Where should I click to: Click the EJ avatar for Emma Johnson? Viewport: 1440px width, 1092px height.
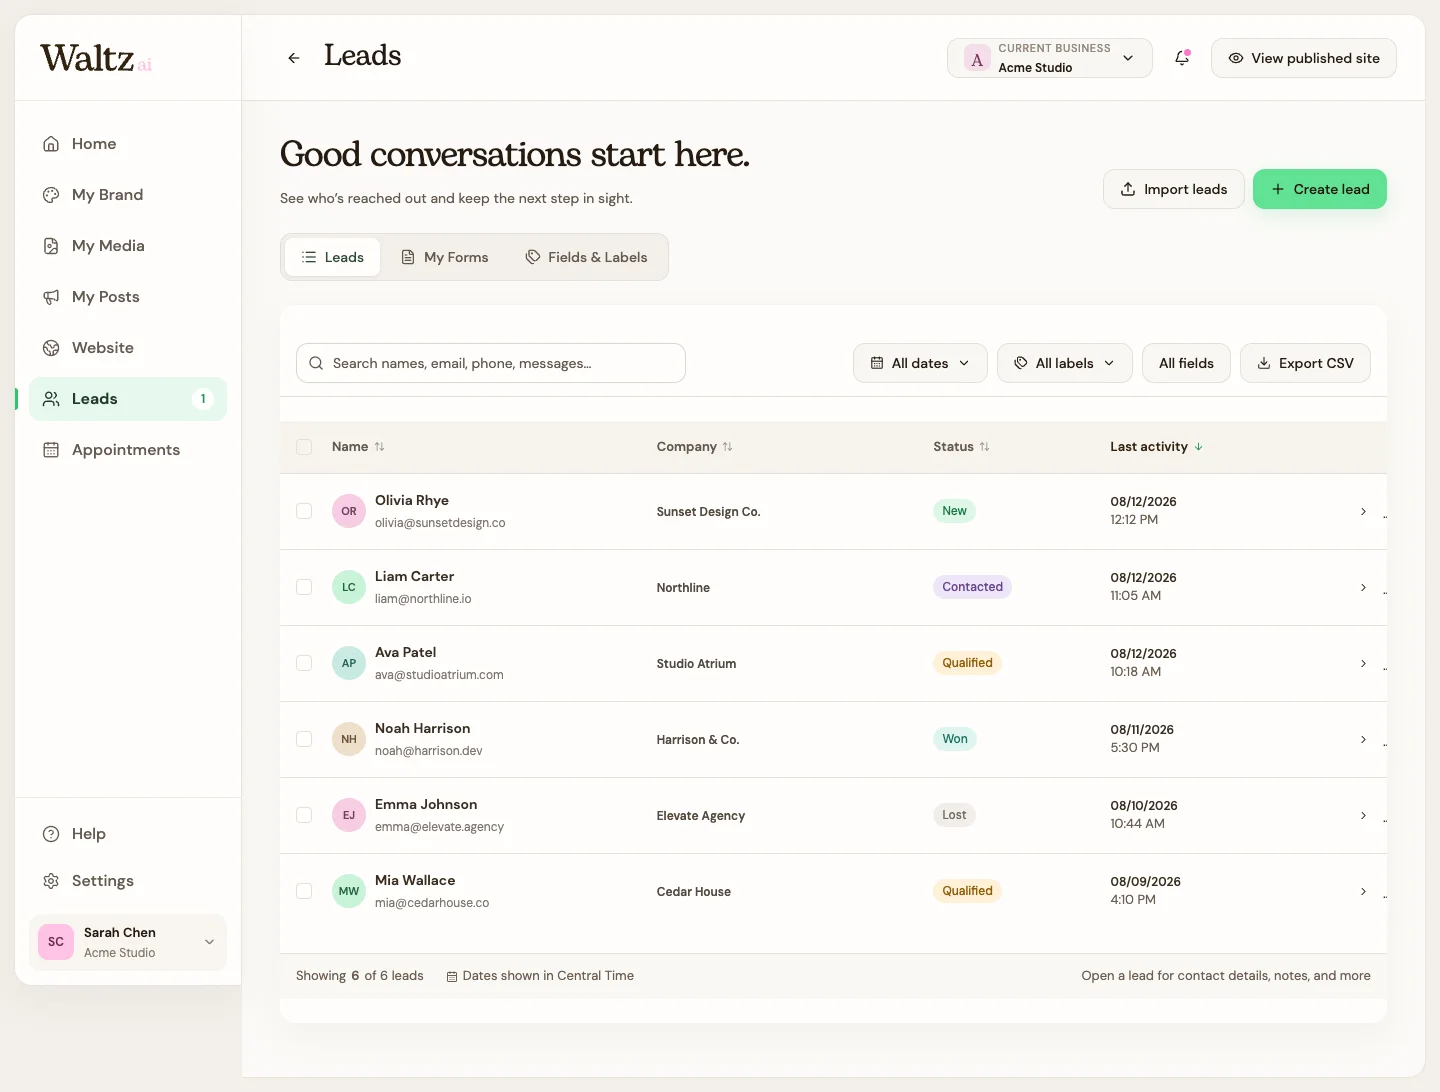pos(349,815)
